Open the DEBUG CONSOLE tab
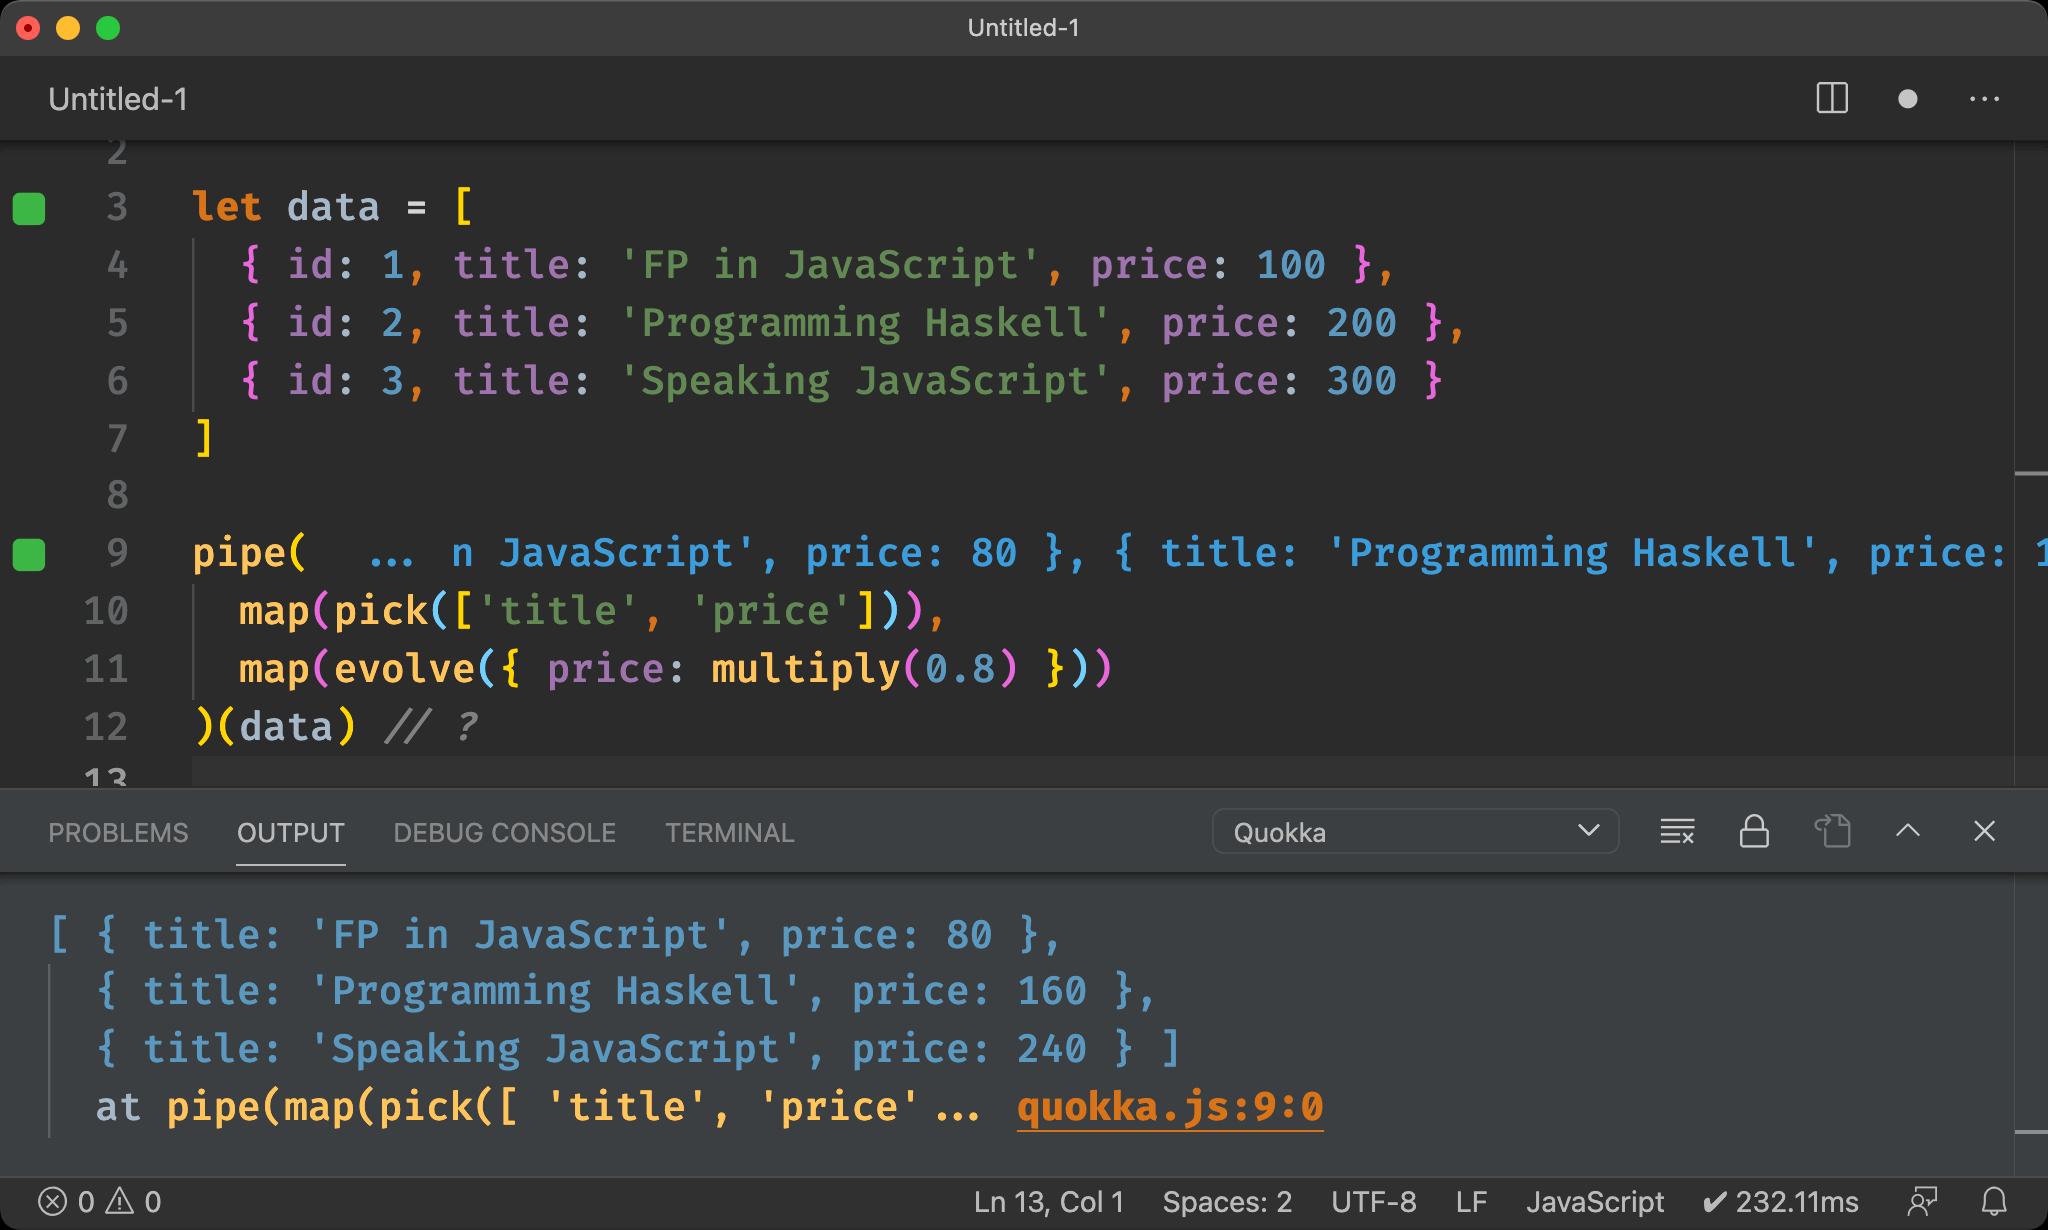 click(x=504, y=833)
